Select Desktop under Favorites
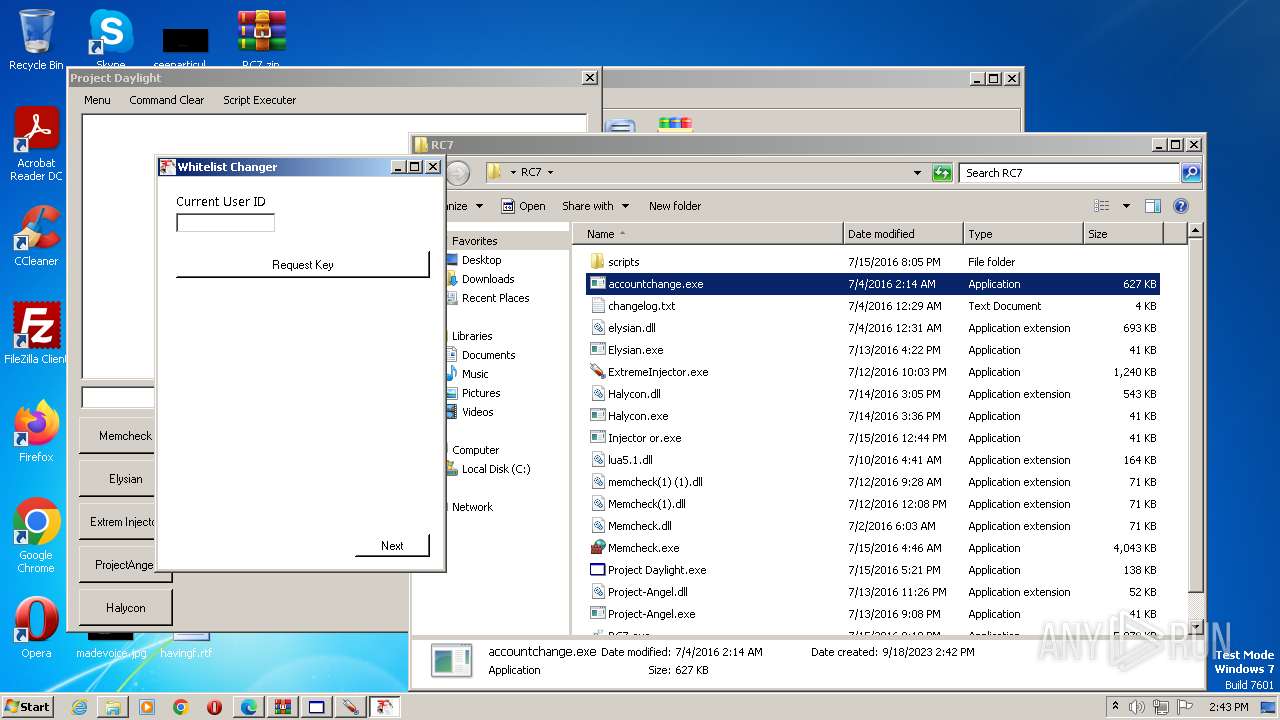1280x720 pixels. [x=481, y=260]
